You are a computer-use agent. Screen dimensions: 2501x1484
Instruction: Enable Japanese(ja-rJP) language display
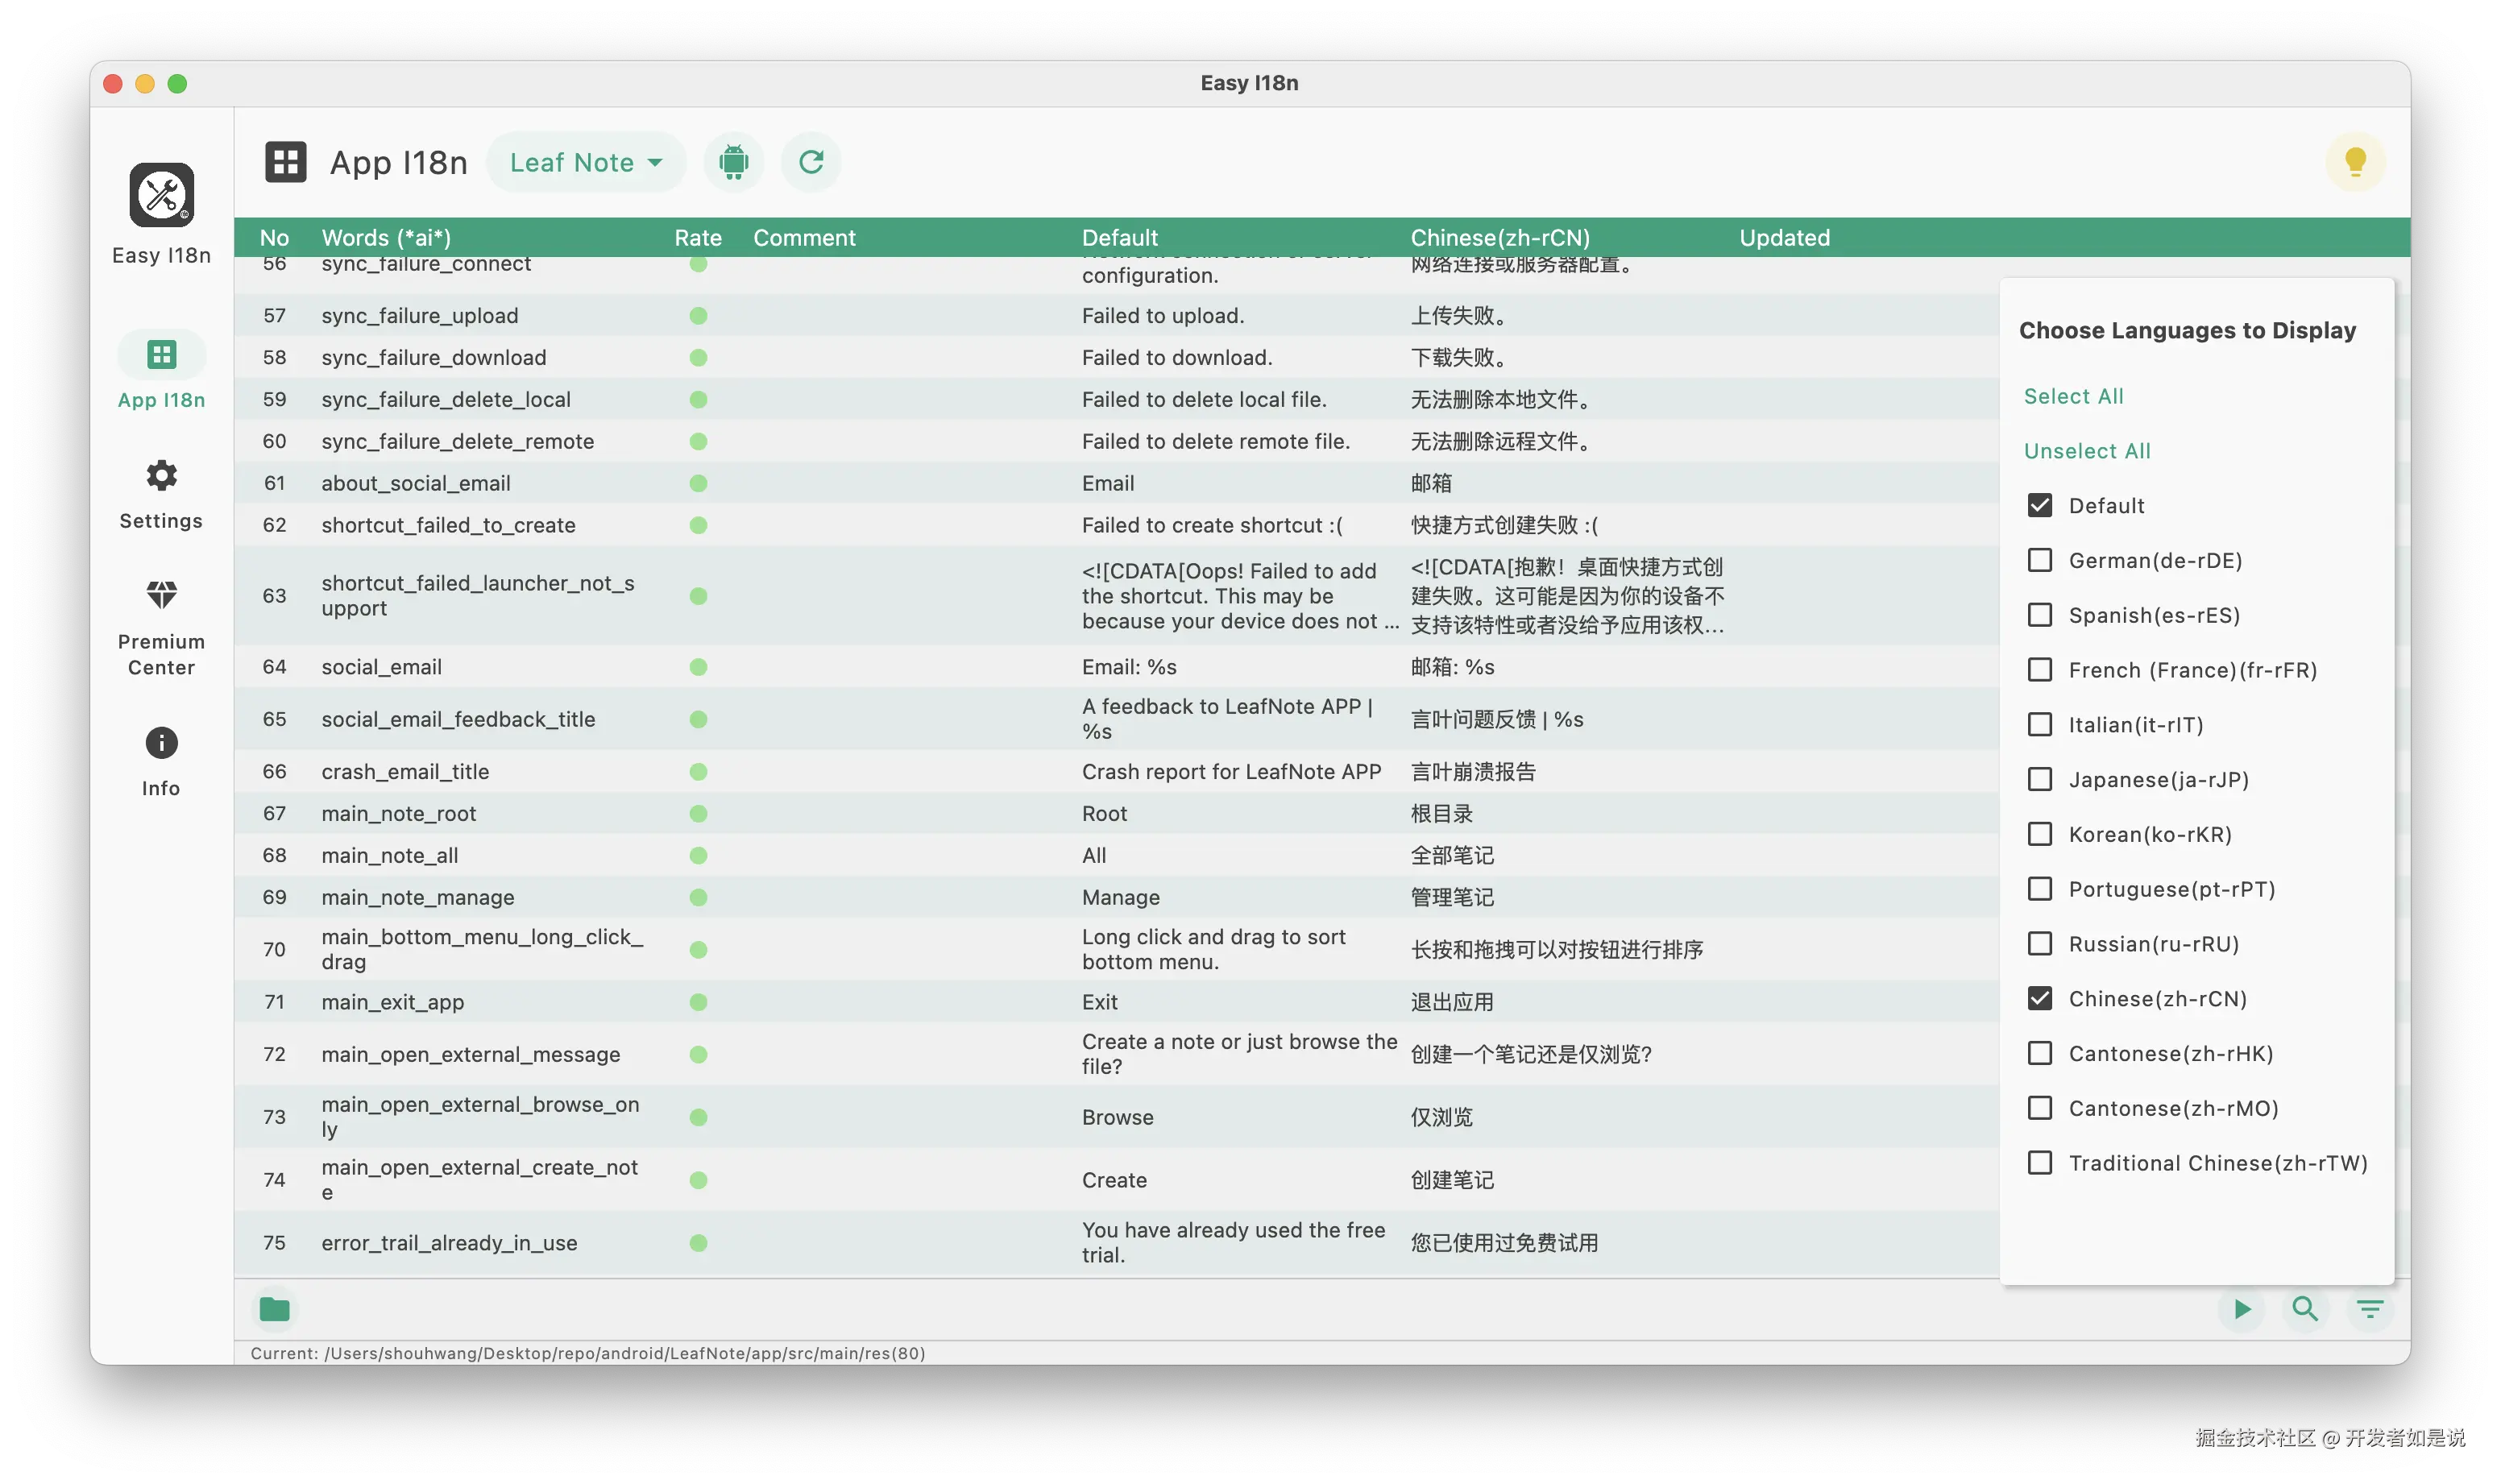point(2040,779)
